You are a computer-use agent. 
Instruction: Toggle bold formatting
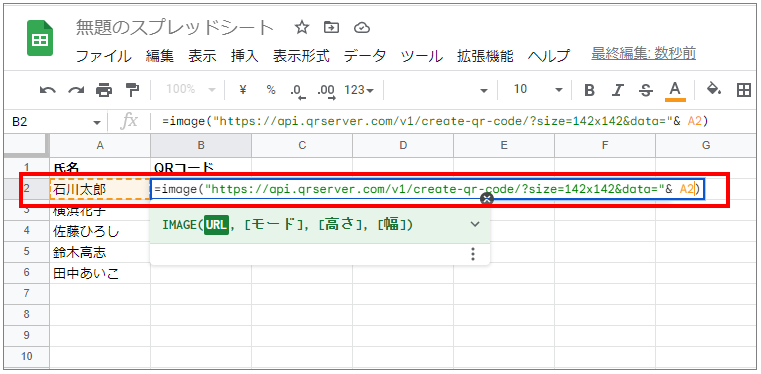pos(590,90)
